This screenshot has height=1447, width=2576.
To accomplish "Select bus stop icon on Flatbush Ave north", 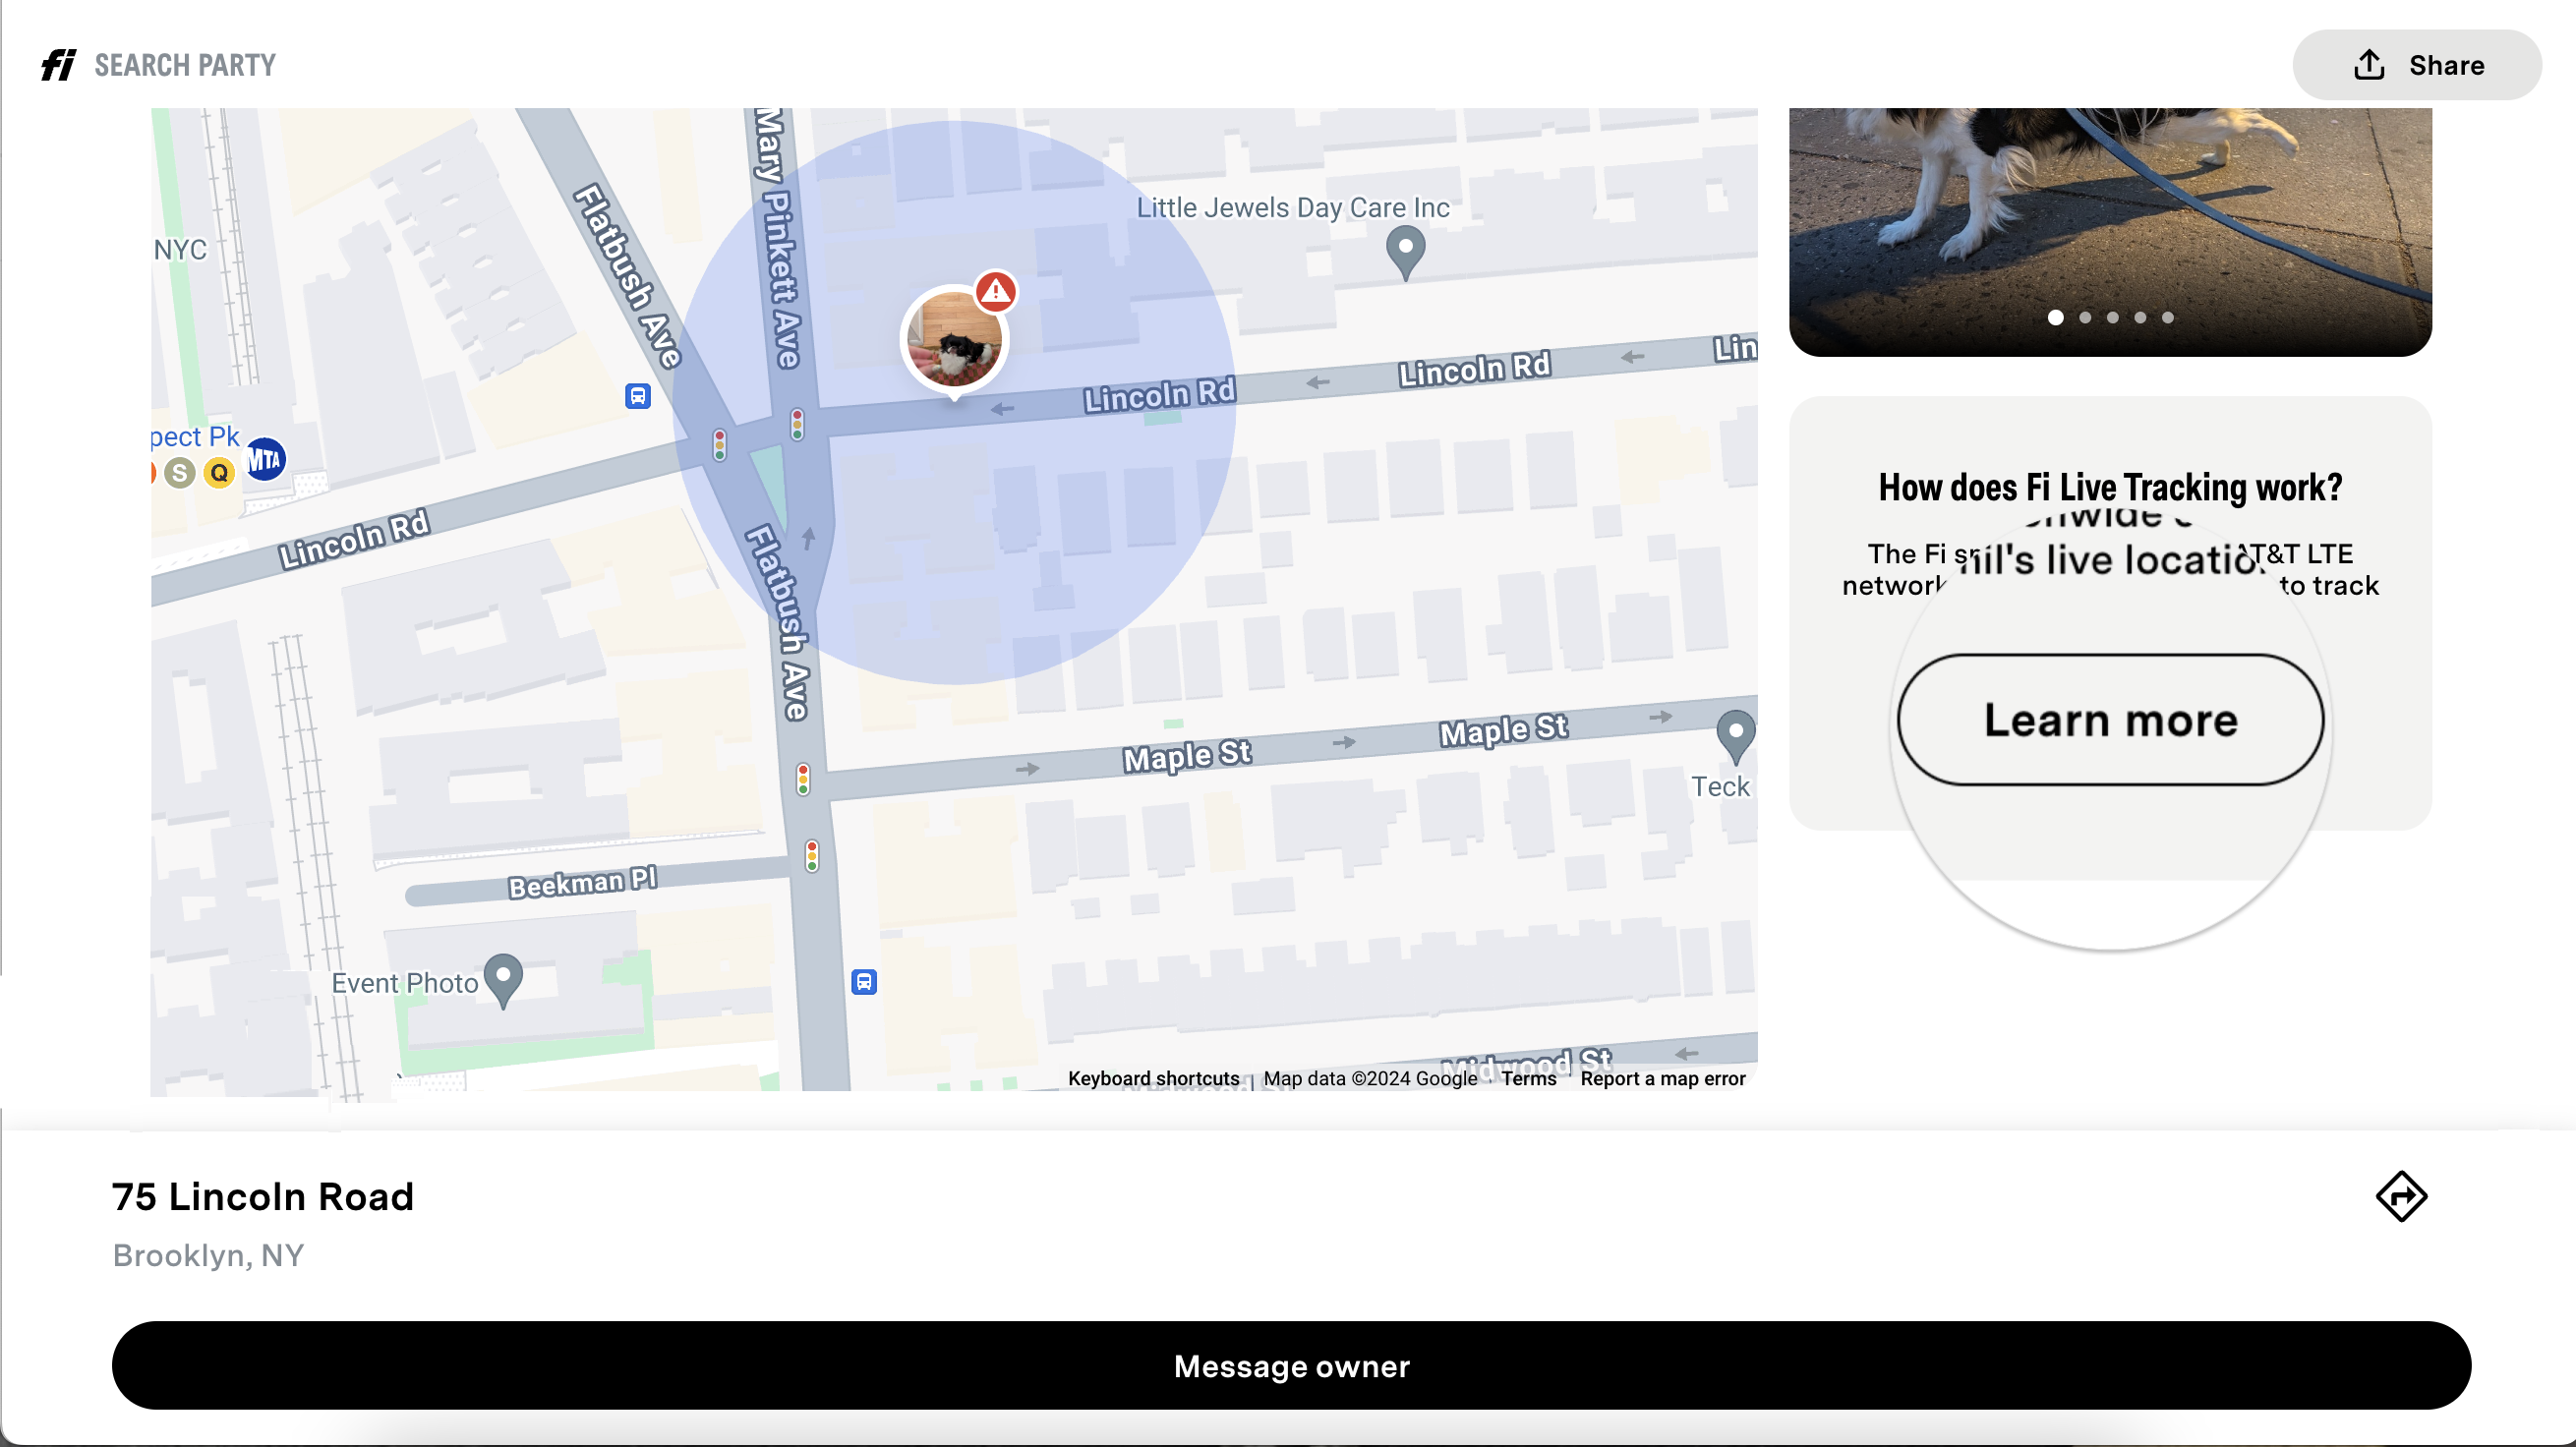I will pos(638,396).
